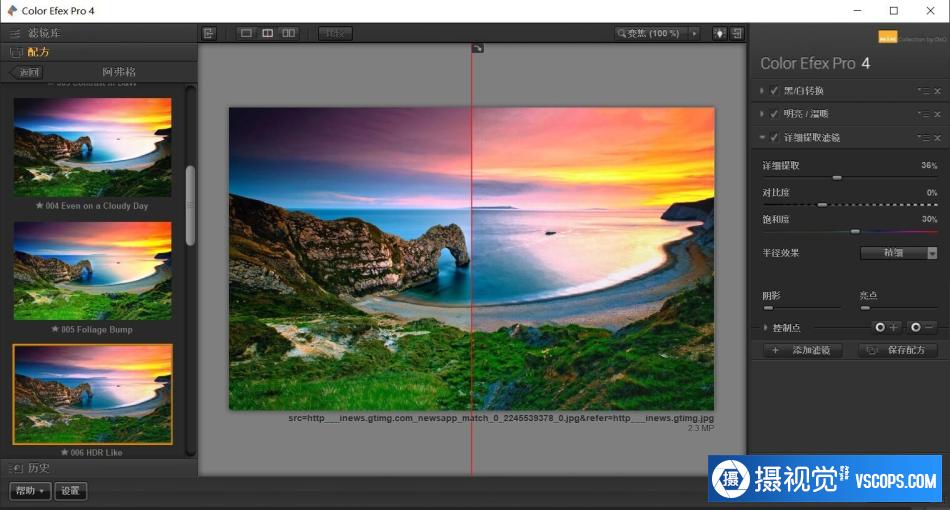
Task: Remove the 明亮 / 温暖 filter with X
Action: (937, 114)
